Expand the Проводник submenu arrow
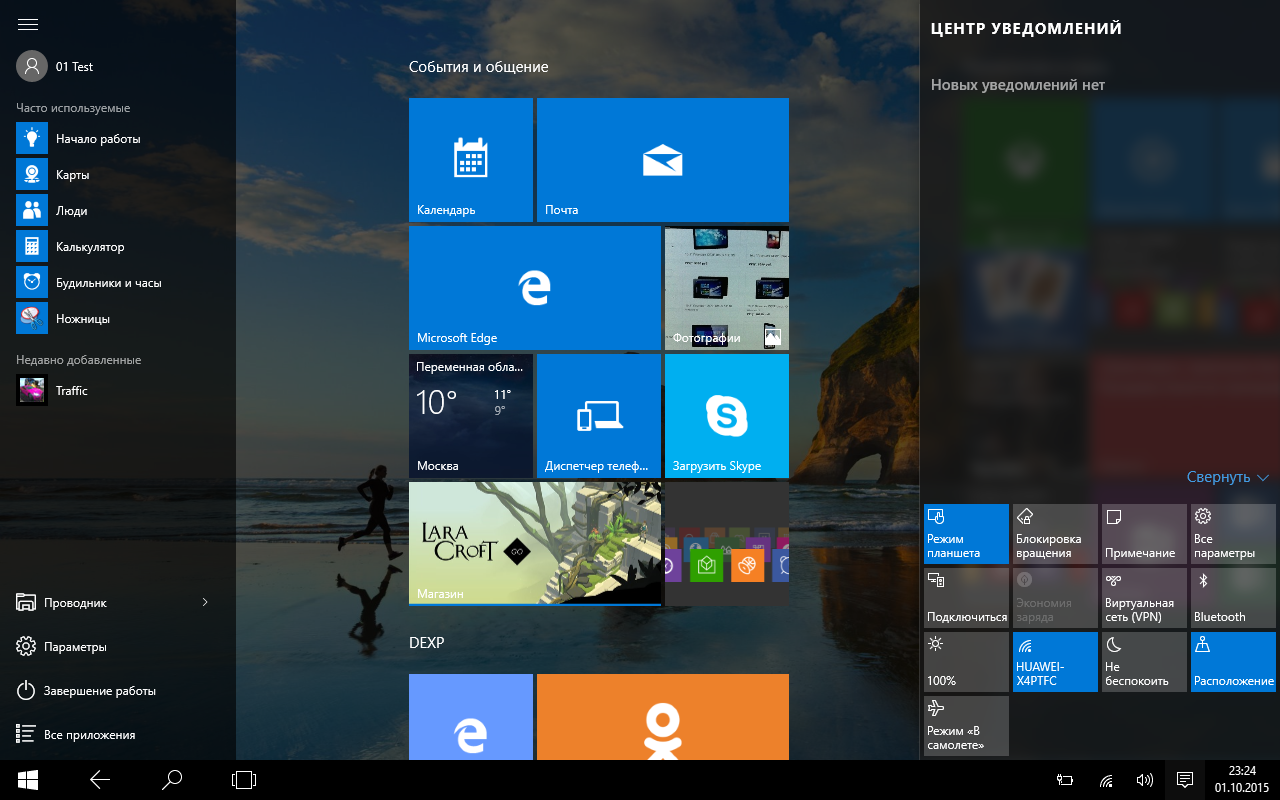The height and width of the screenshot is (800, 1280). [x=205, y=603]
